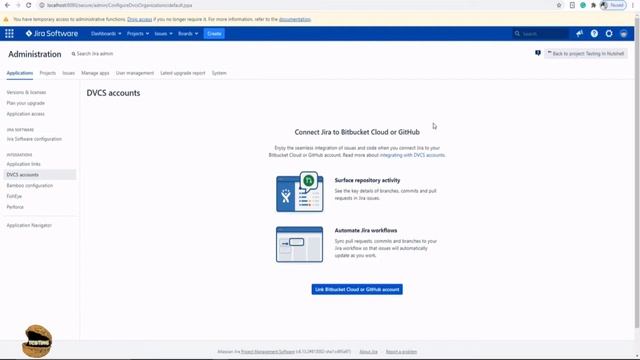The height and width of the screenshot is (360, 640).
Task: Open the Chrome profile button
Action: [x=613, y=5]
